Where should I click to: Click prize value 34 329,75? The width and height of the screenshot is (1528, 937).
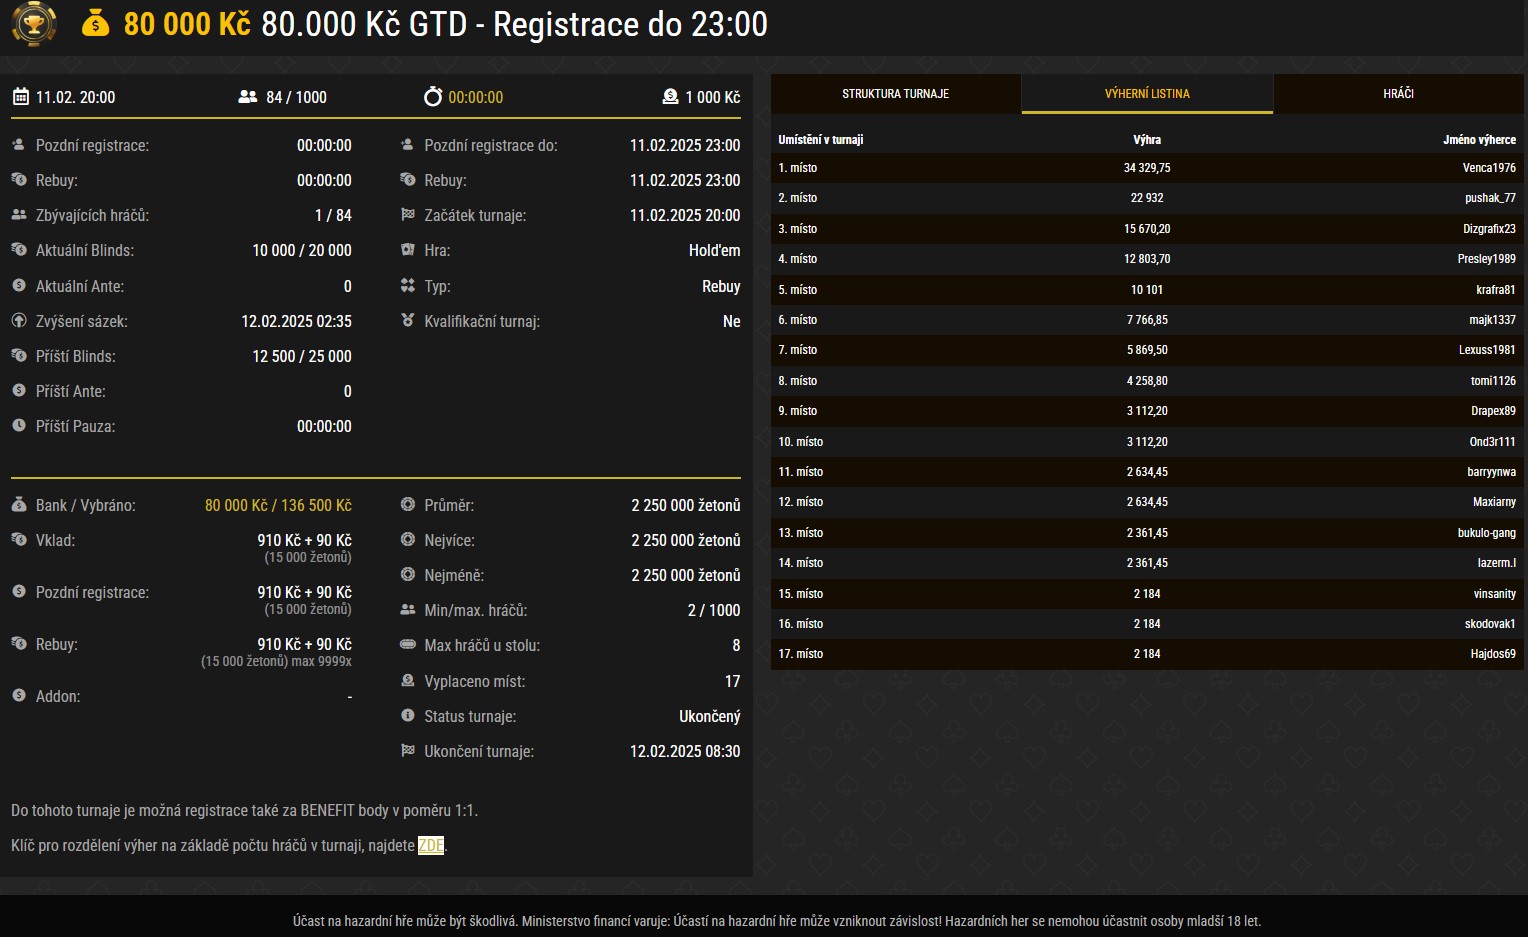[x=1147, y=168]
